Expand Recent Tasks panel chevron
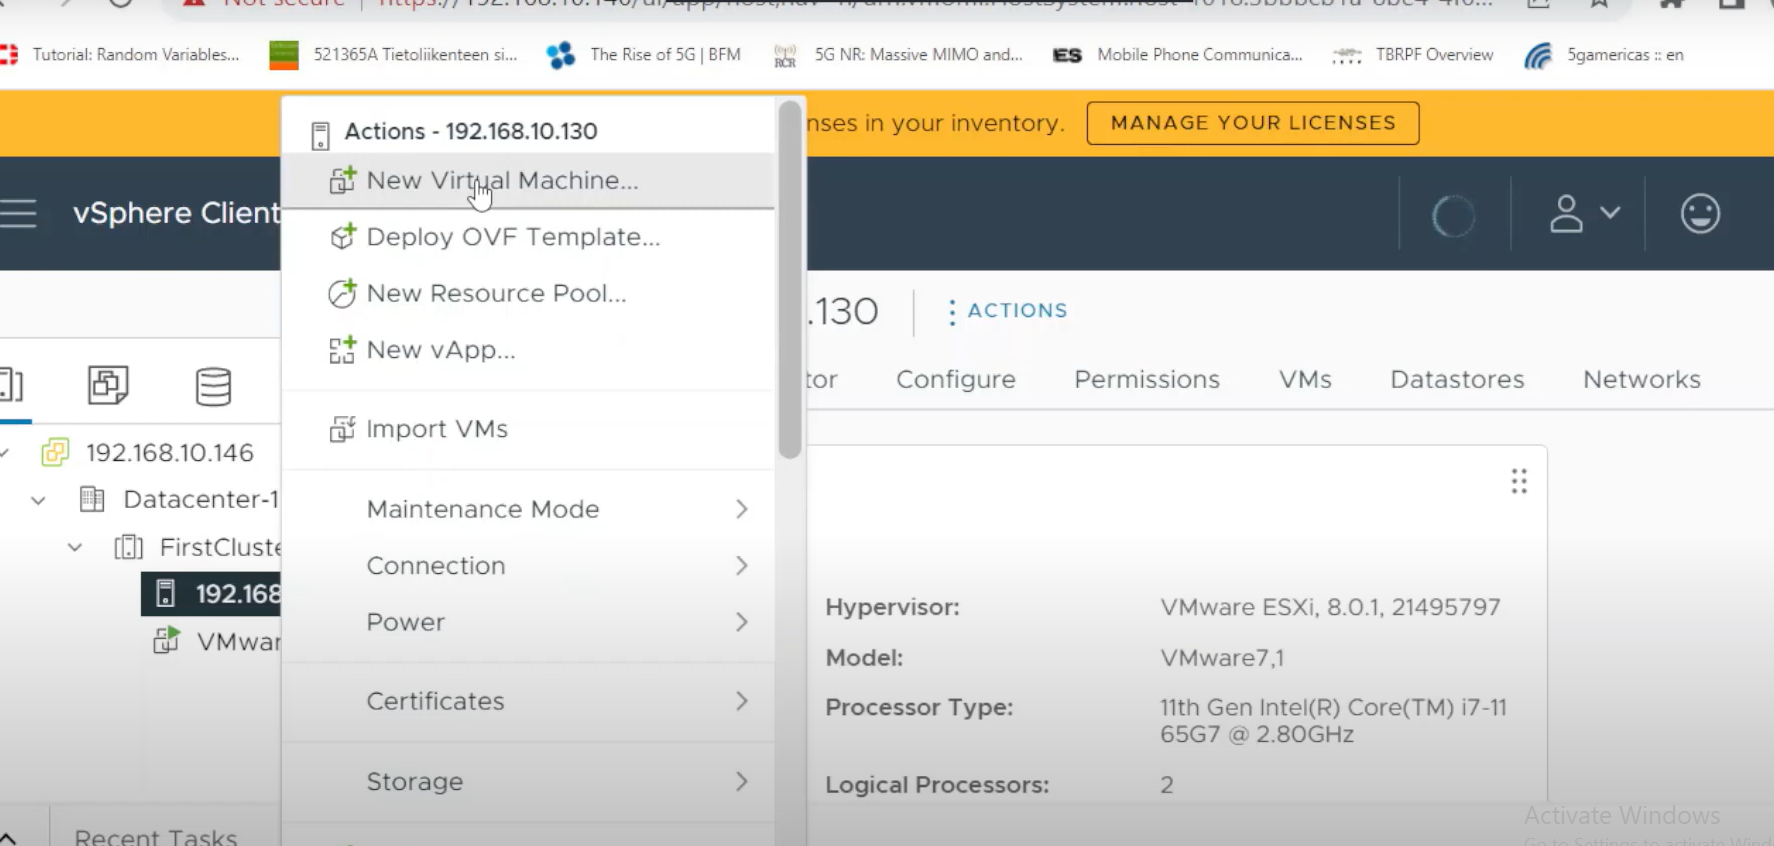This screenshot has width=1774, height=846. pyautogui.click(x=8, y=838)
